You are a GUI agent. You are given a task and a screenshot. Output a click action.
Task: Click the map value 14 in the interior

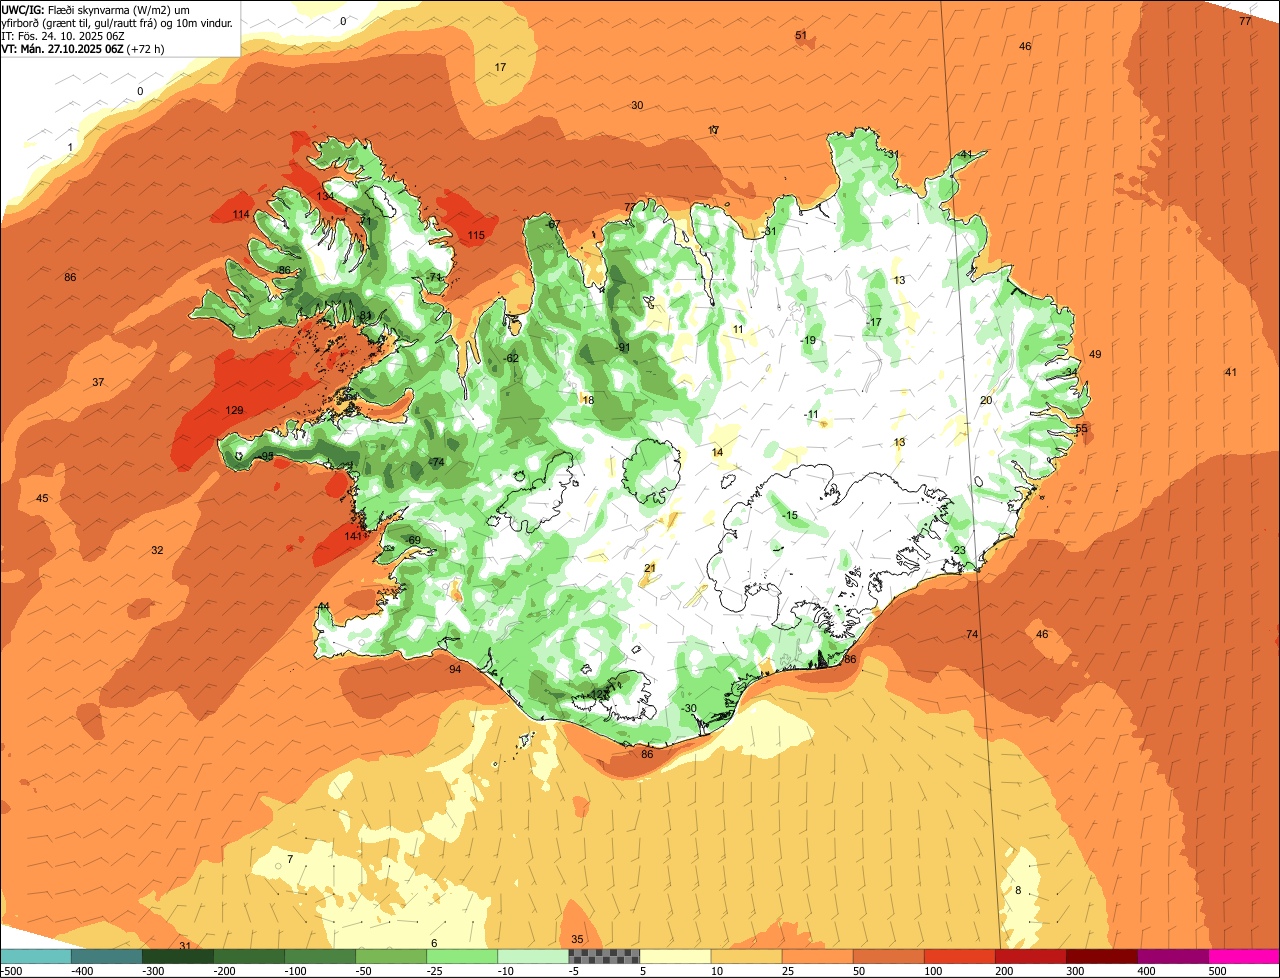(717, 452)
